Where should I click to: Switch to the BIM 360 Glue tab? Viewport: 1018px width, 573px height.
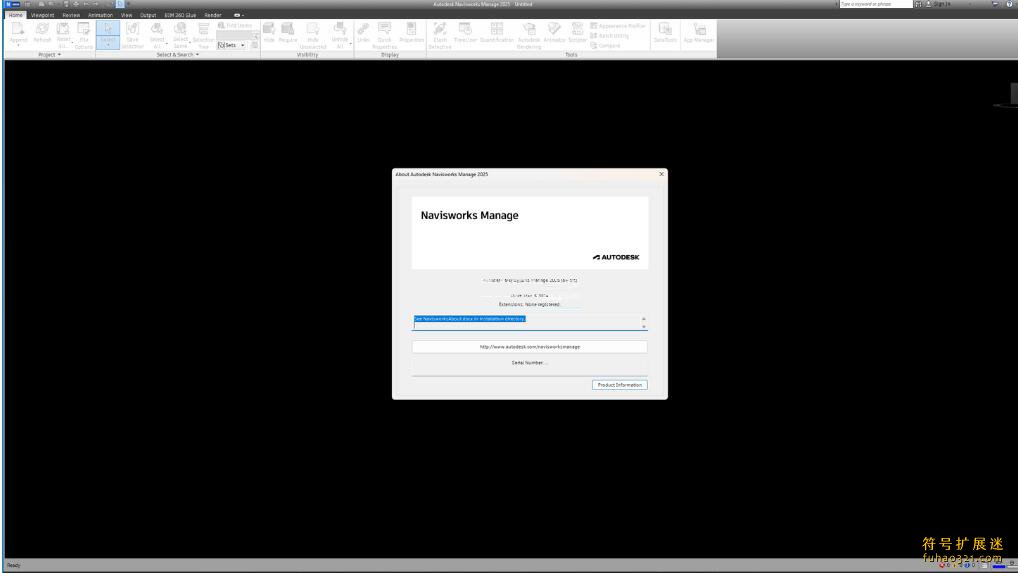click(x=180, y=15)
